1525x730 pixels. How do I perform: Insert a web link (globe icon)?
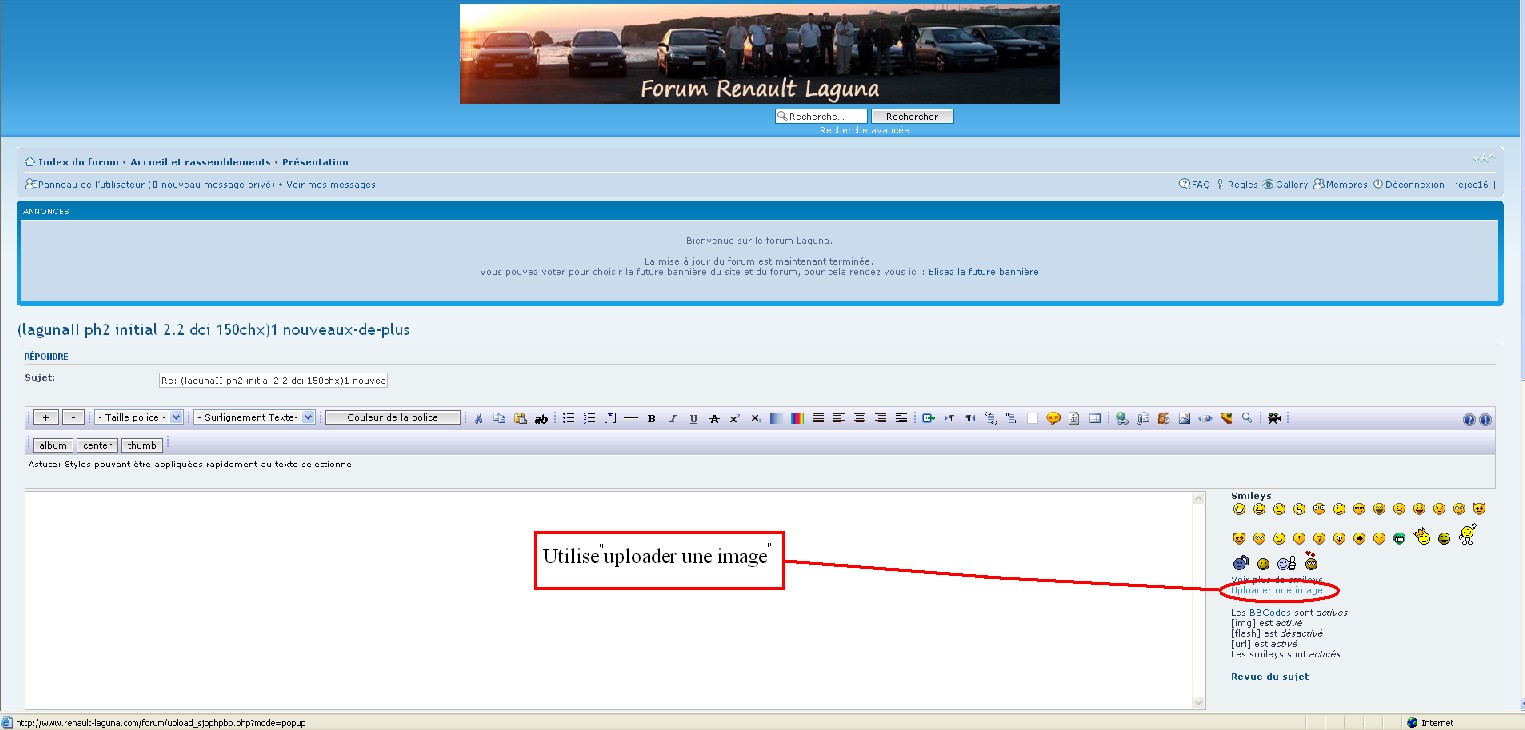click(1123, 418)
